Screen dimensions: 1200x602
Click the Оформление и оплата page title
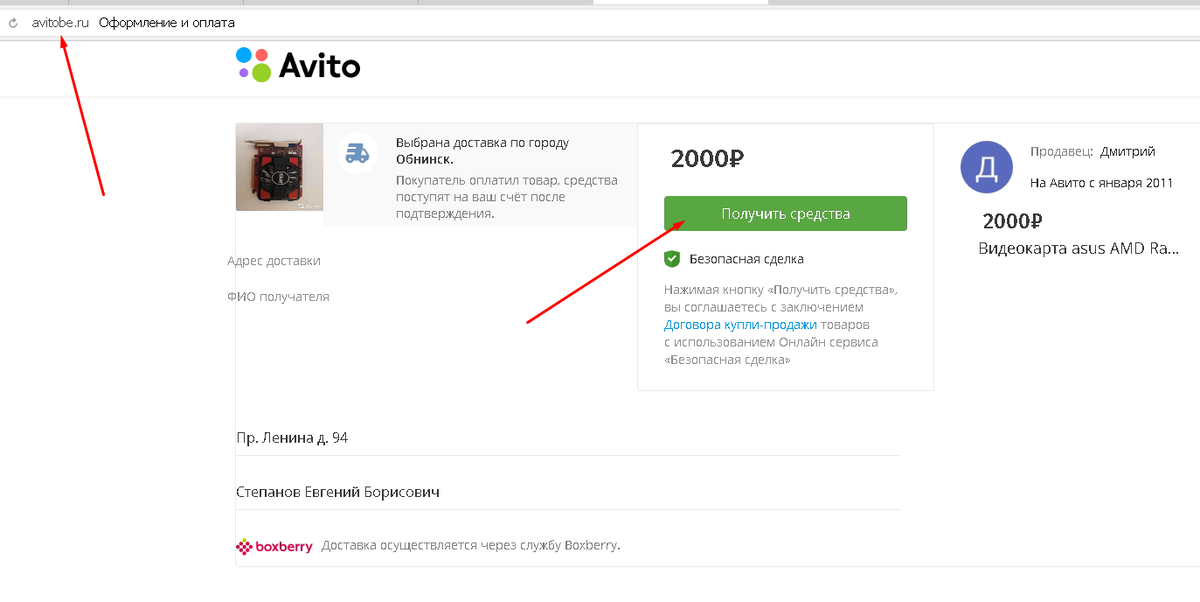point(167,22)
